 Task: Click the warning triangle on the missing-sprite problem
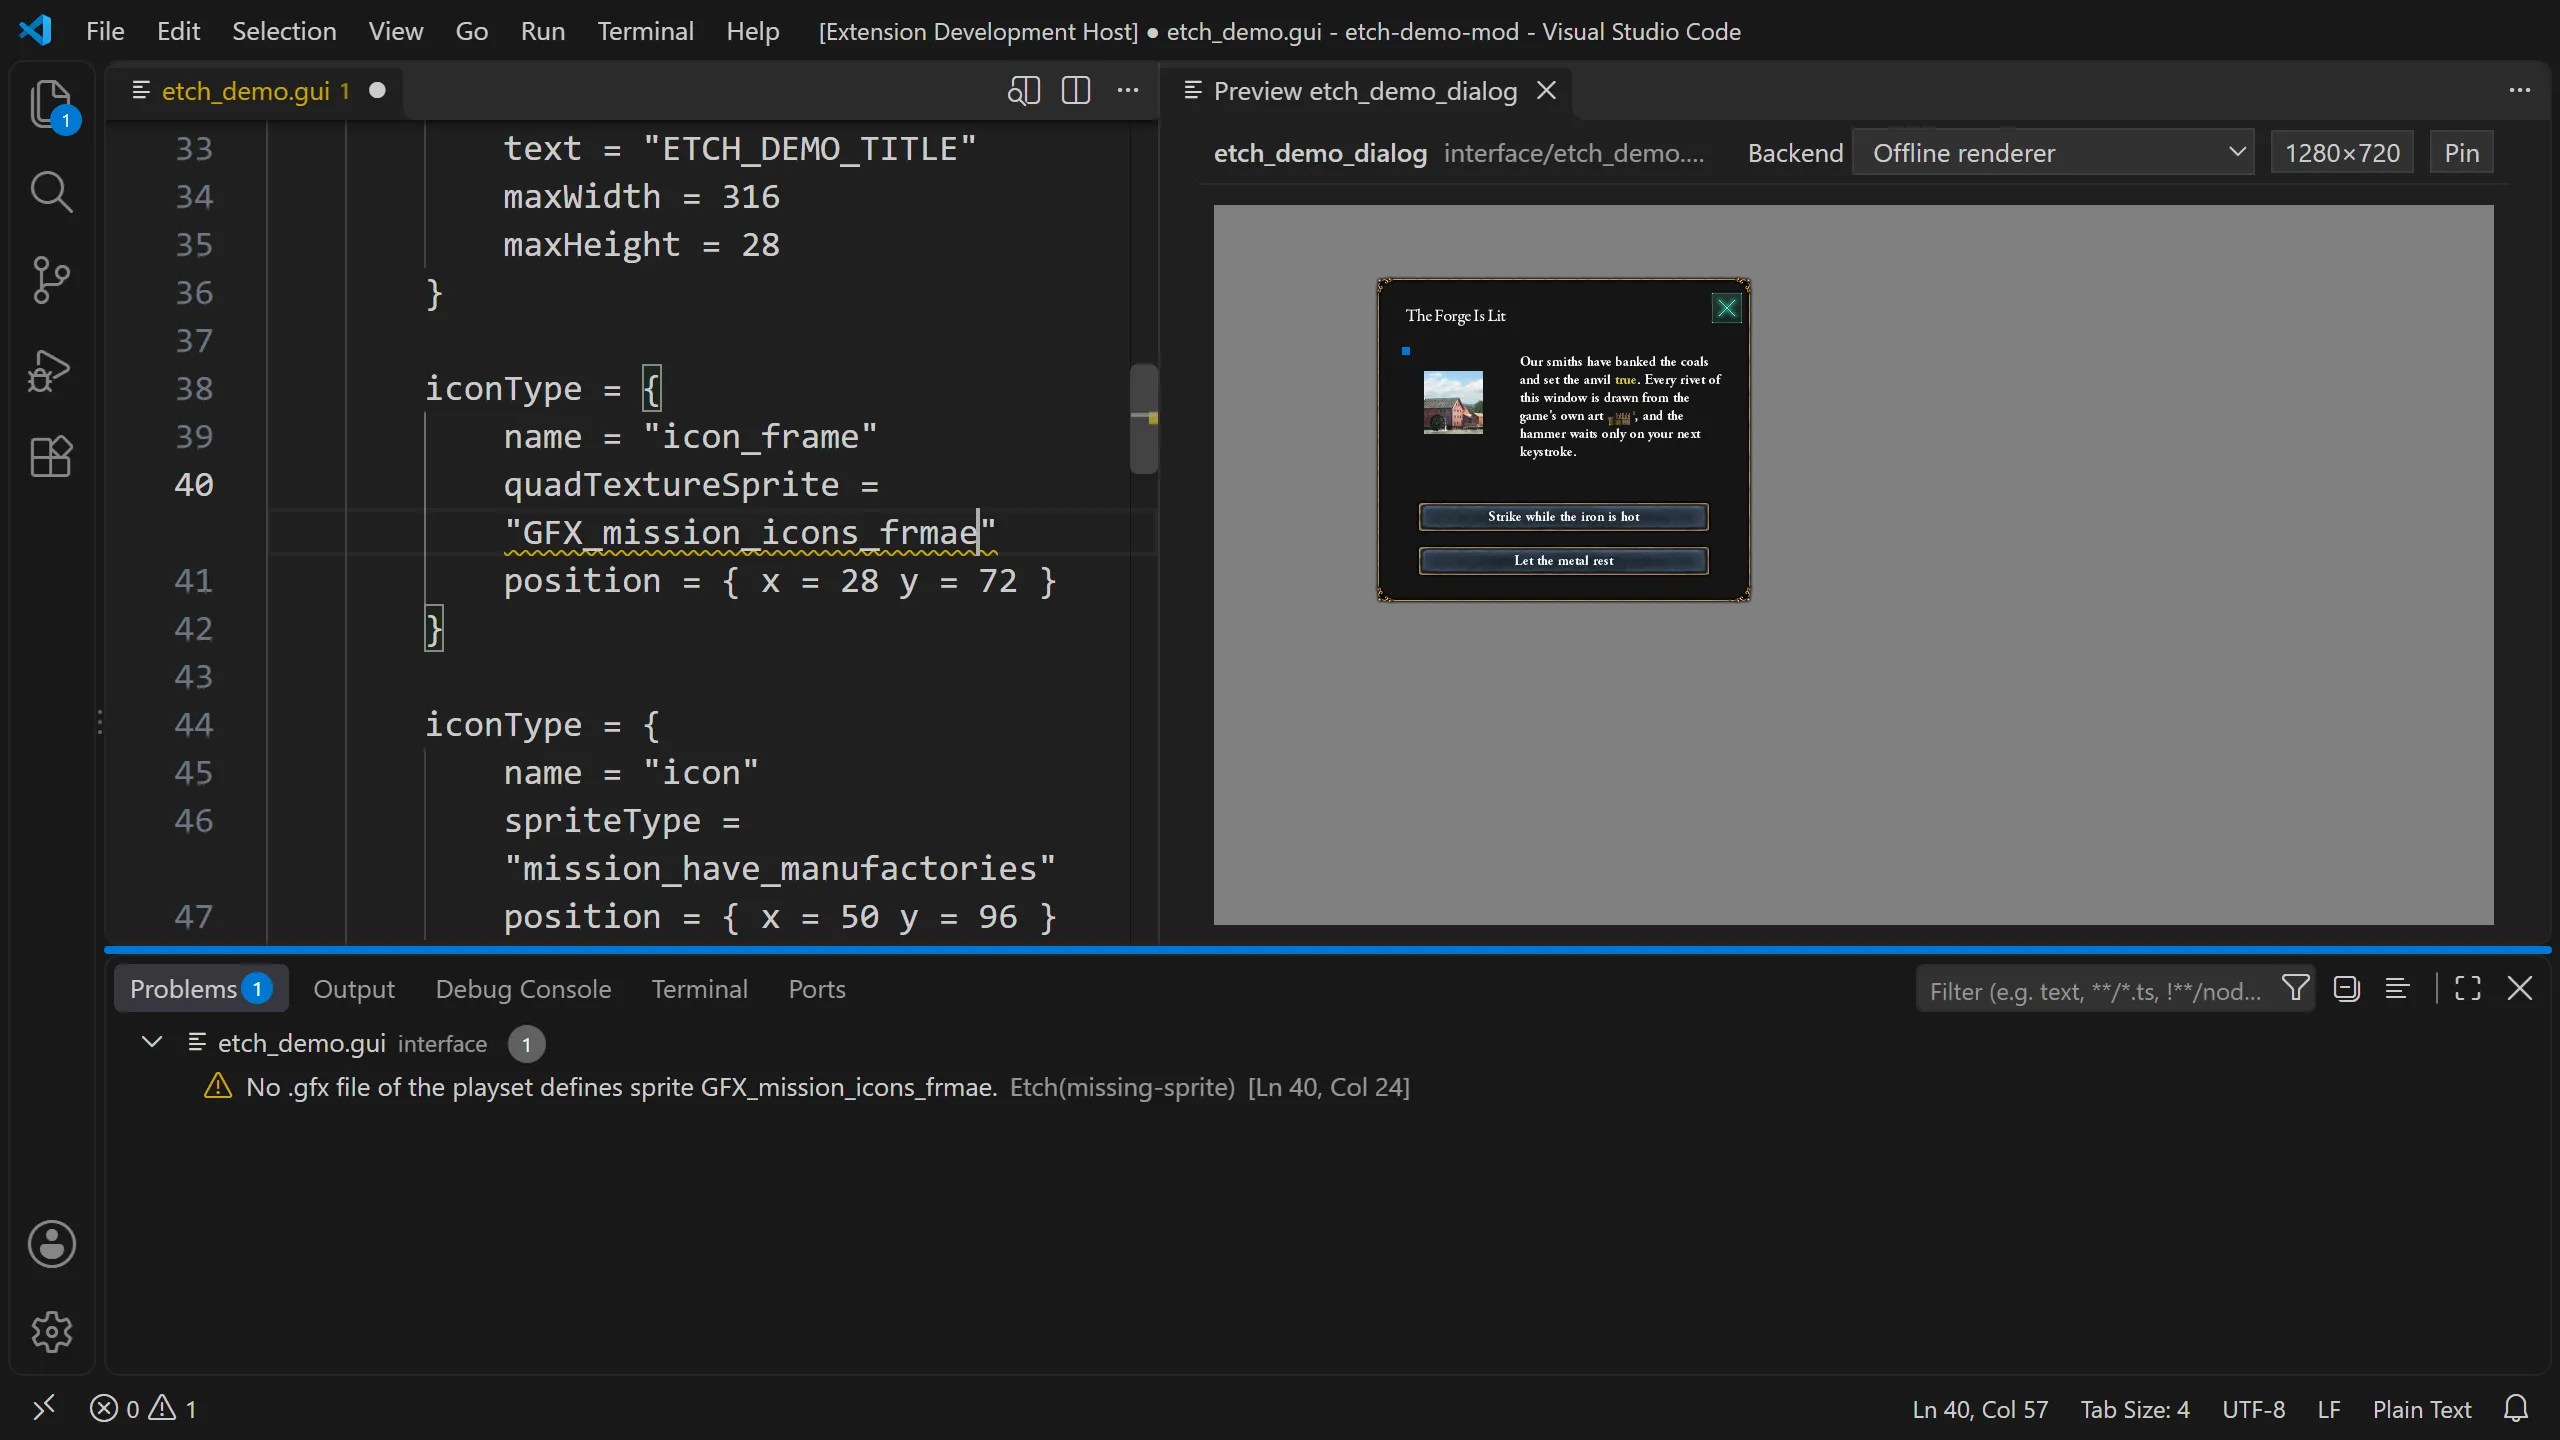pos(218,1087)
